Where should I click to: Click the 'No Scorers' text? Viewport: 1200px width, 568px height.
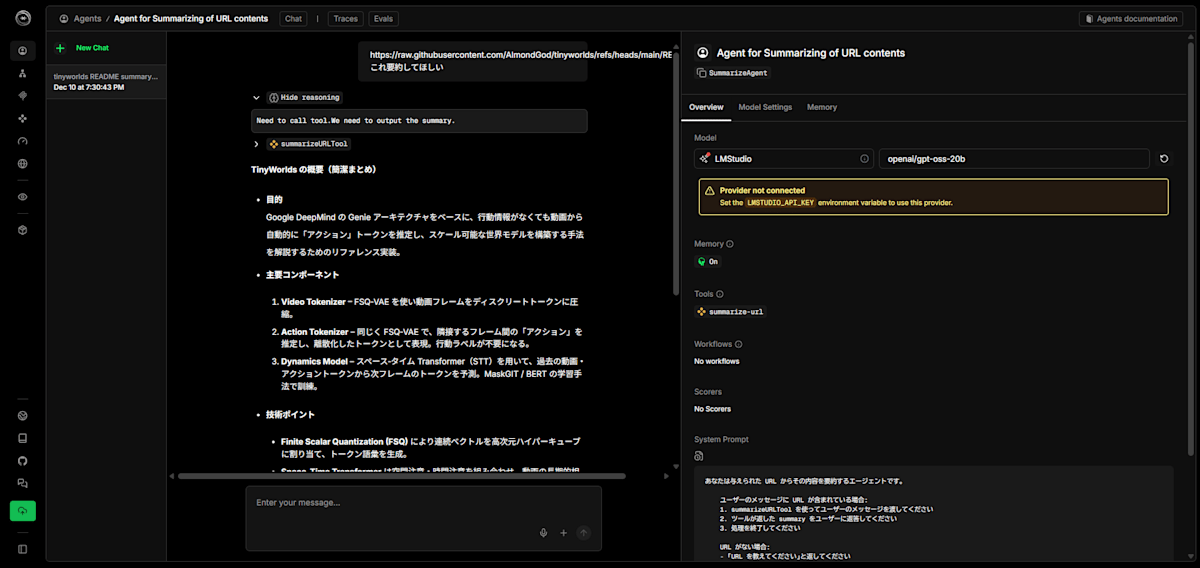pyautogui.click(x=713, y=409)
